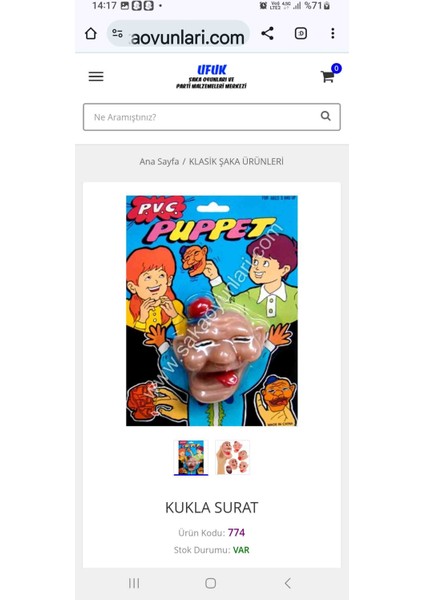Select the first packaged puppet thumbnail
The image size is (424, 600).
[191, 458]
